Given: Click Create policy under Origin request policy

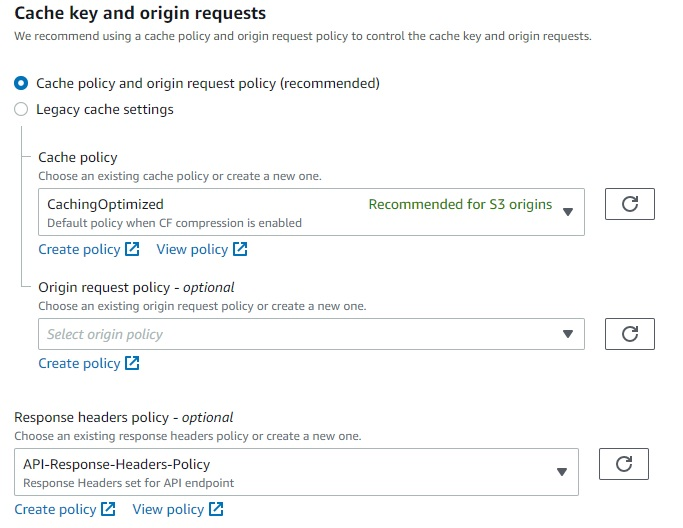Looking at the screenshot, I should pyautogui.click(x=79, y=363).
